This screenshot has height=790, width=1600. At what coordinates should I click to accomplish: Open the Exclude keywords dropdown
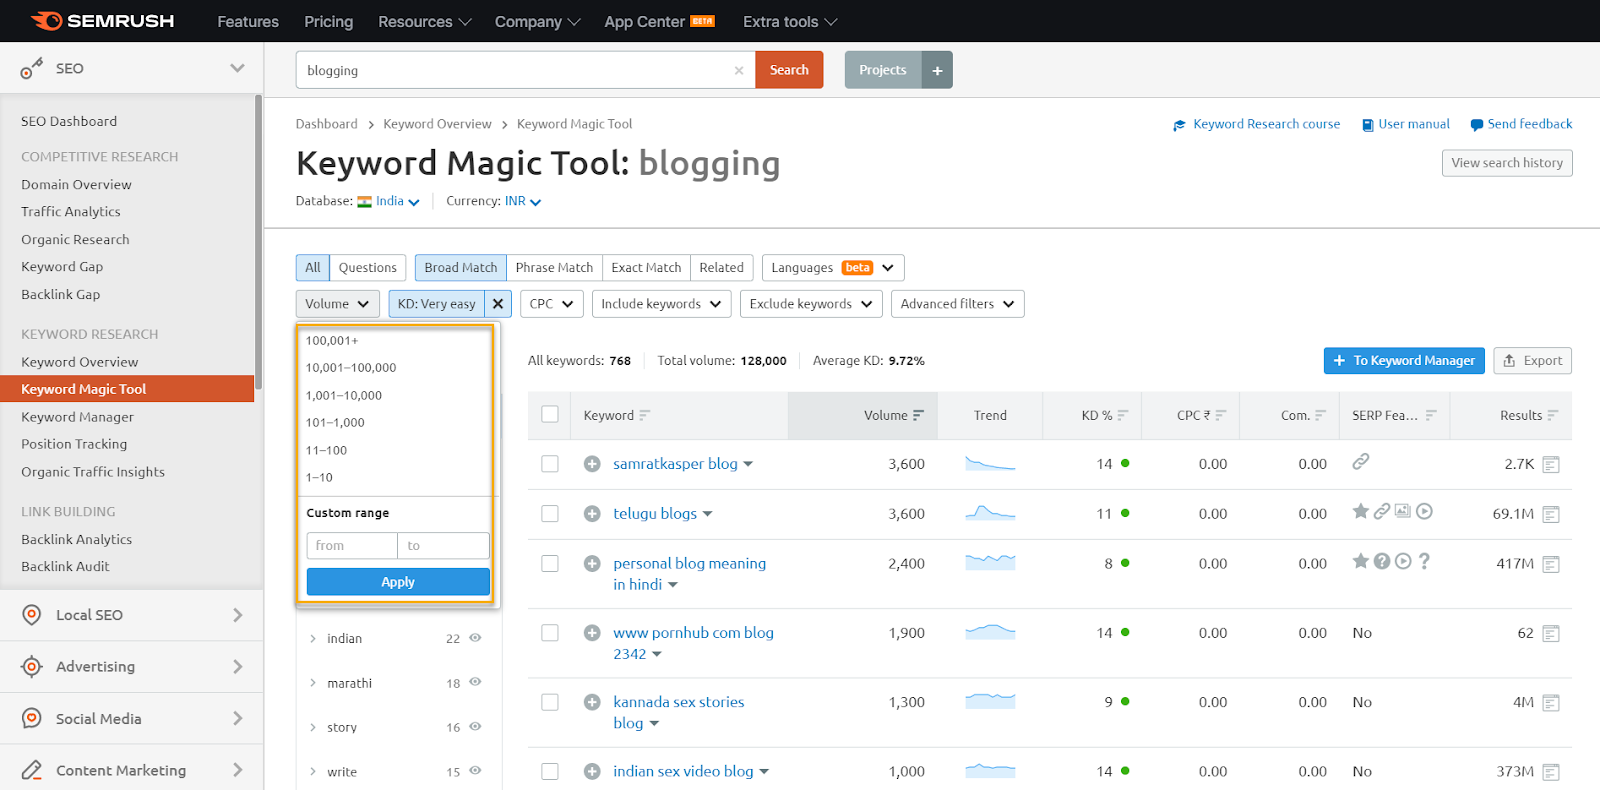coord(811,304)
